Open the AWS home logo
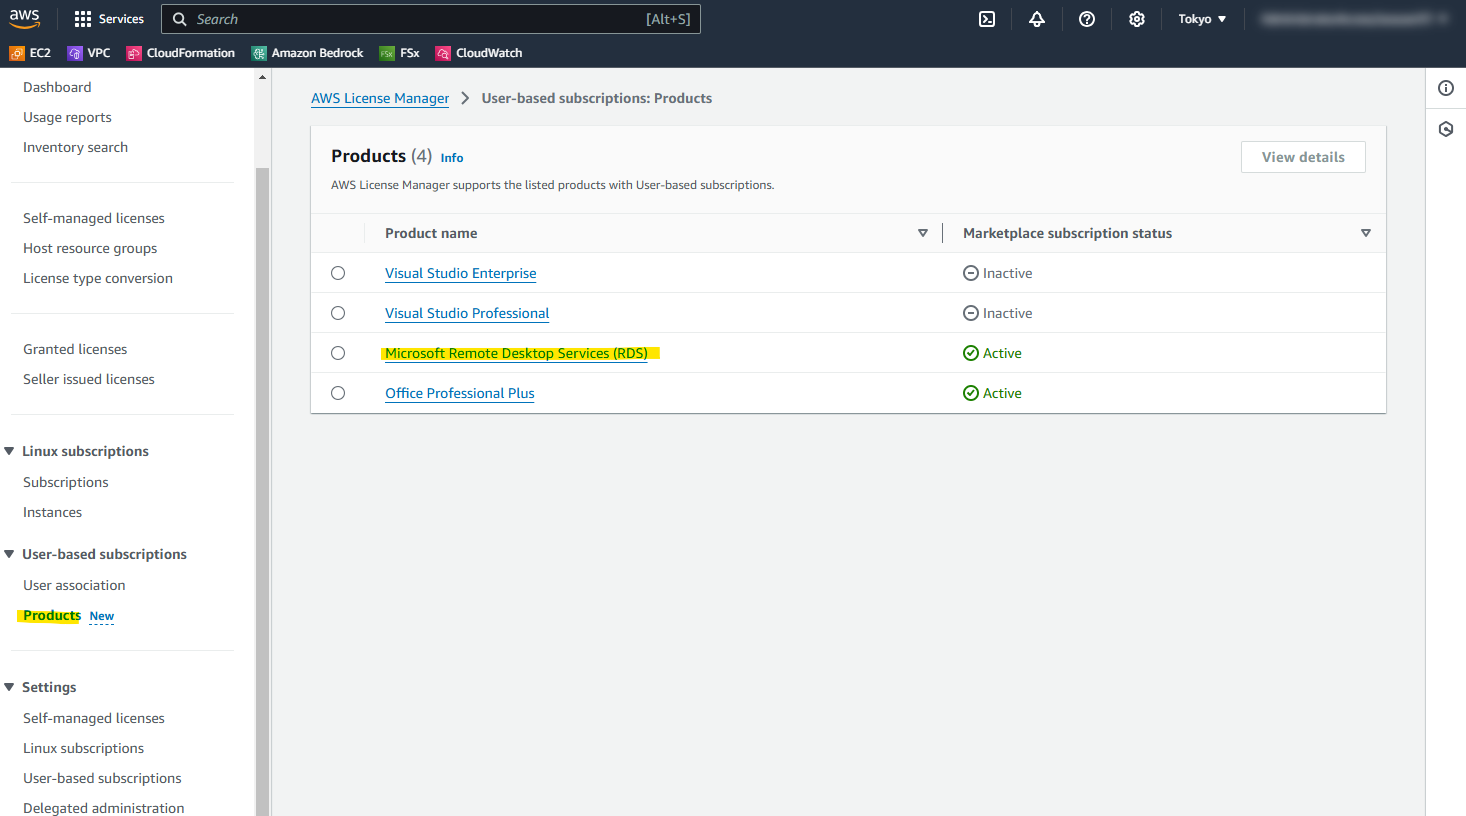The image size is (1466, 816). (25, 18)
